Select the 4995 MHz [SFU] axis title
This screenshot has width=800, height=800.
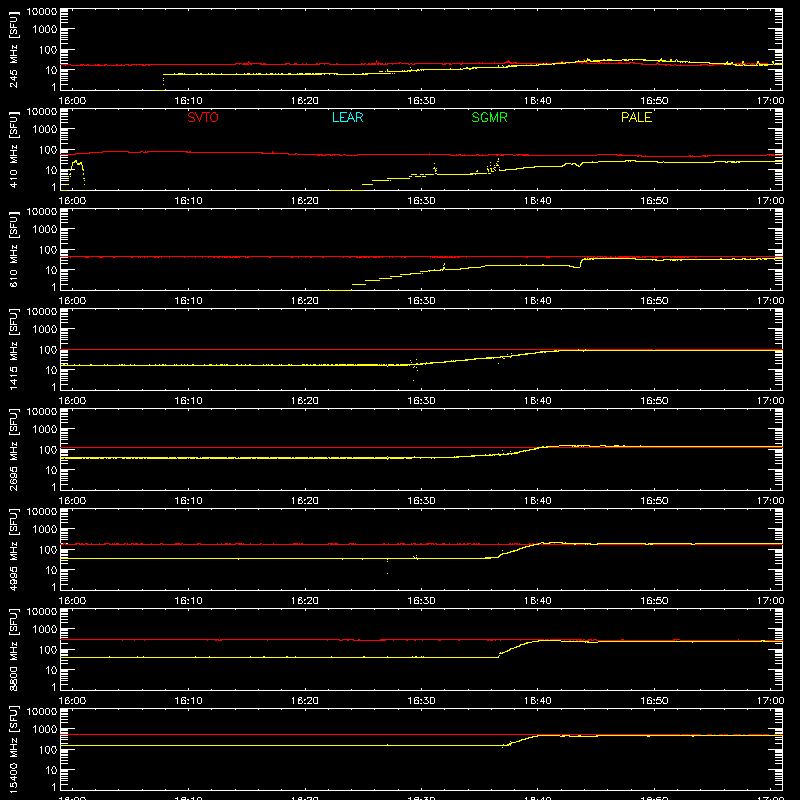click(x=13, y=549)
